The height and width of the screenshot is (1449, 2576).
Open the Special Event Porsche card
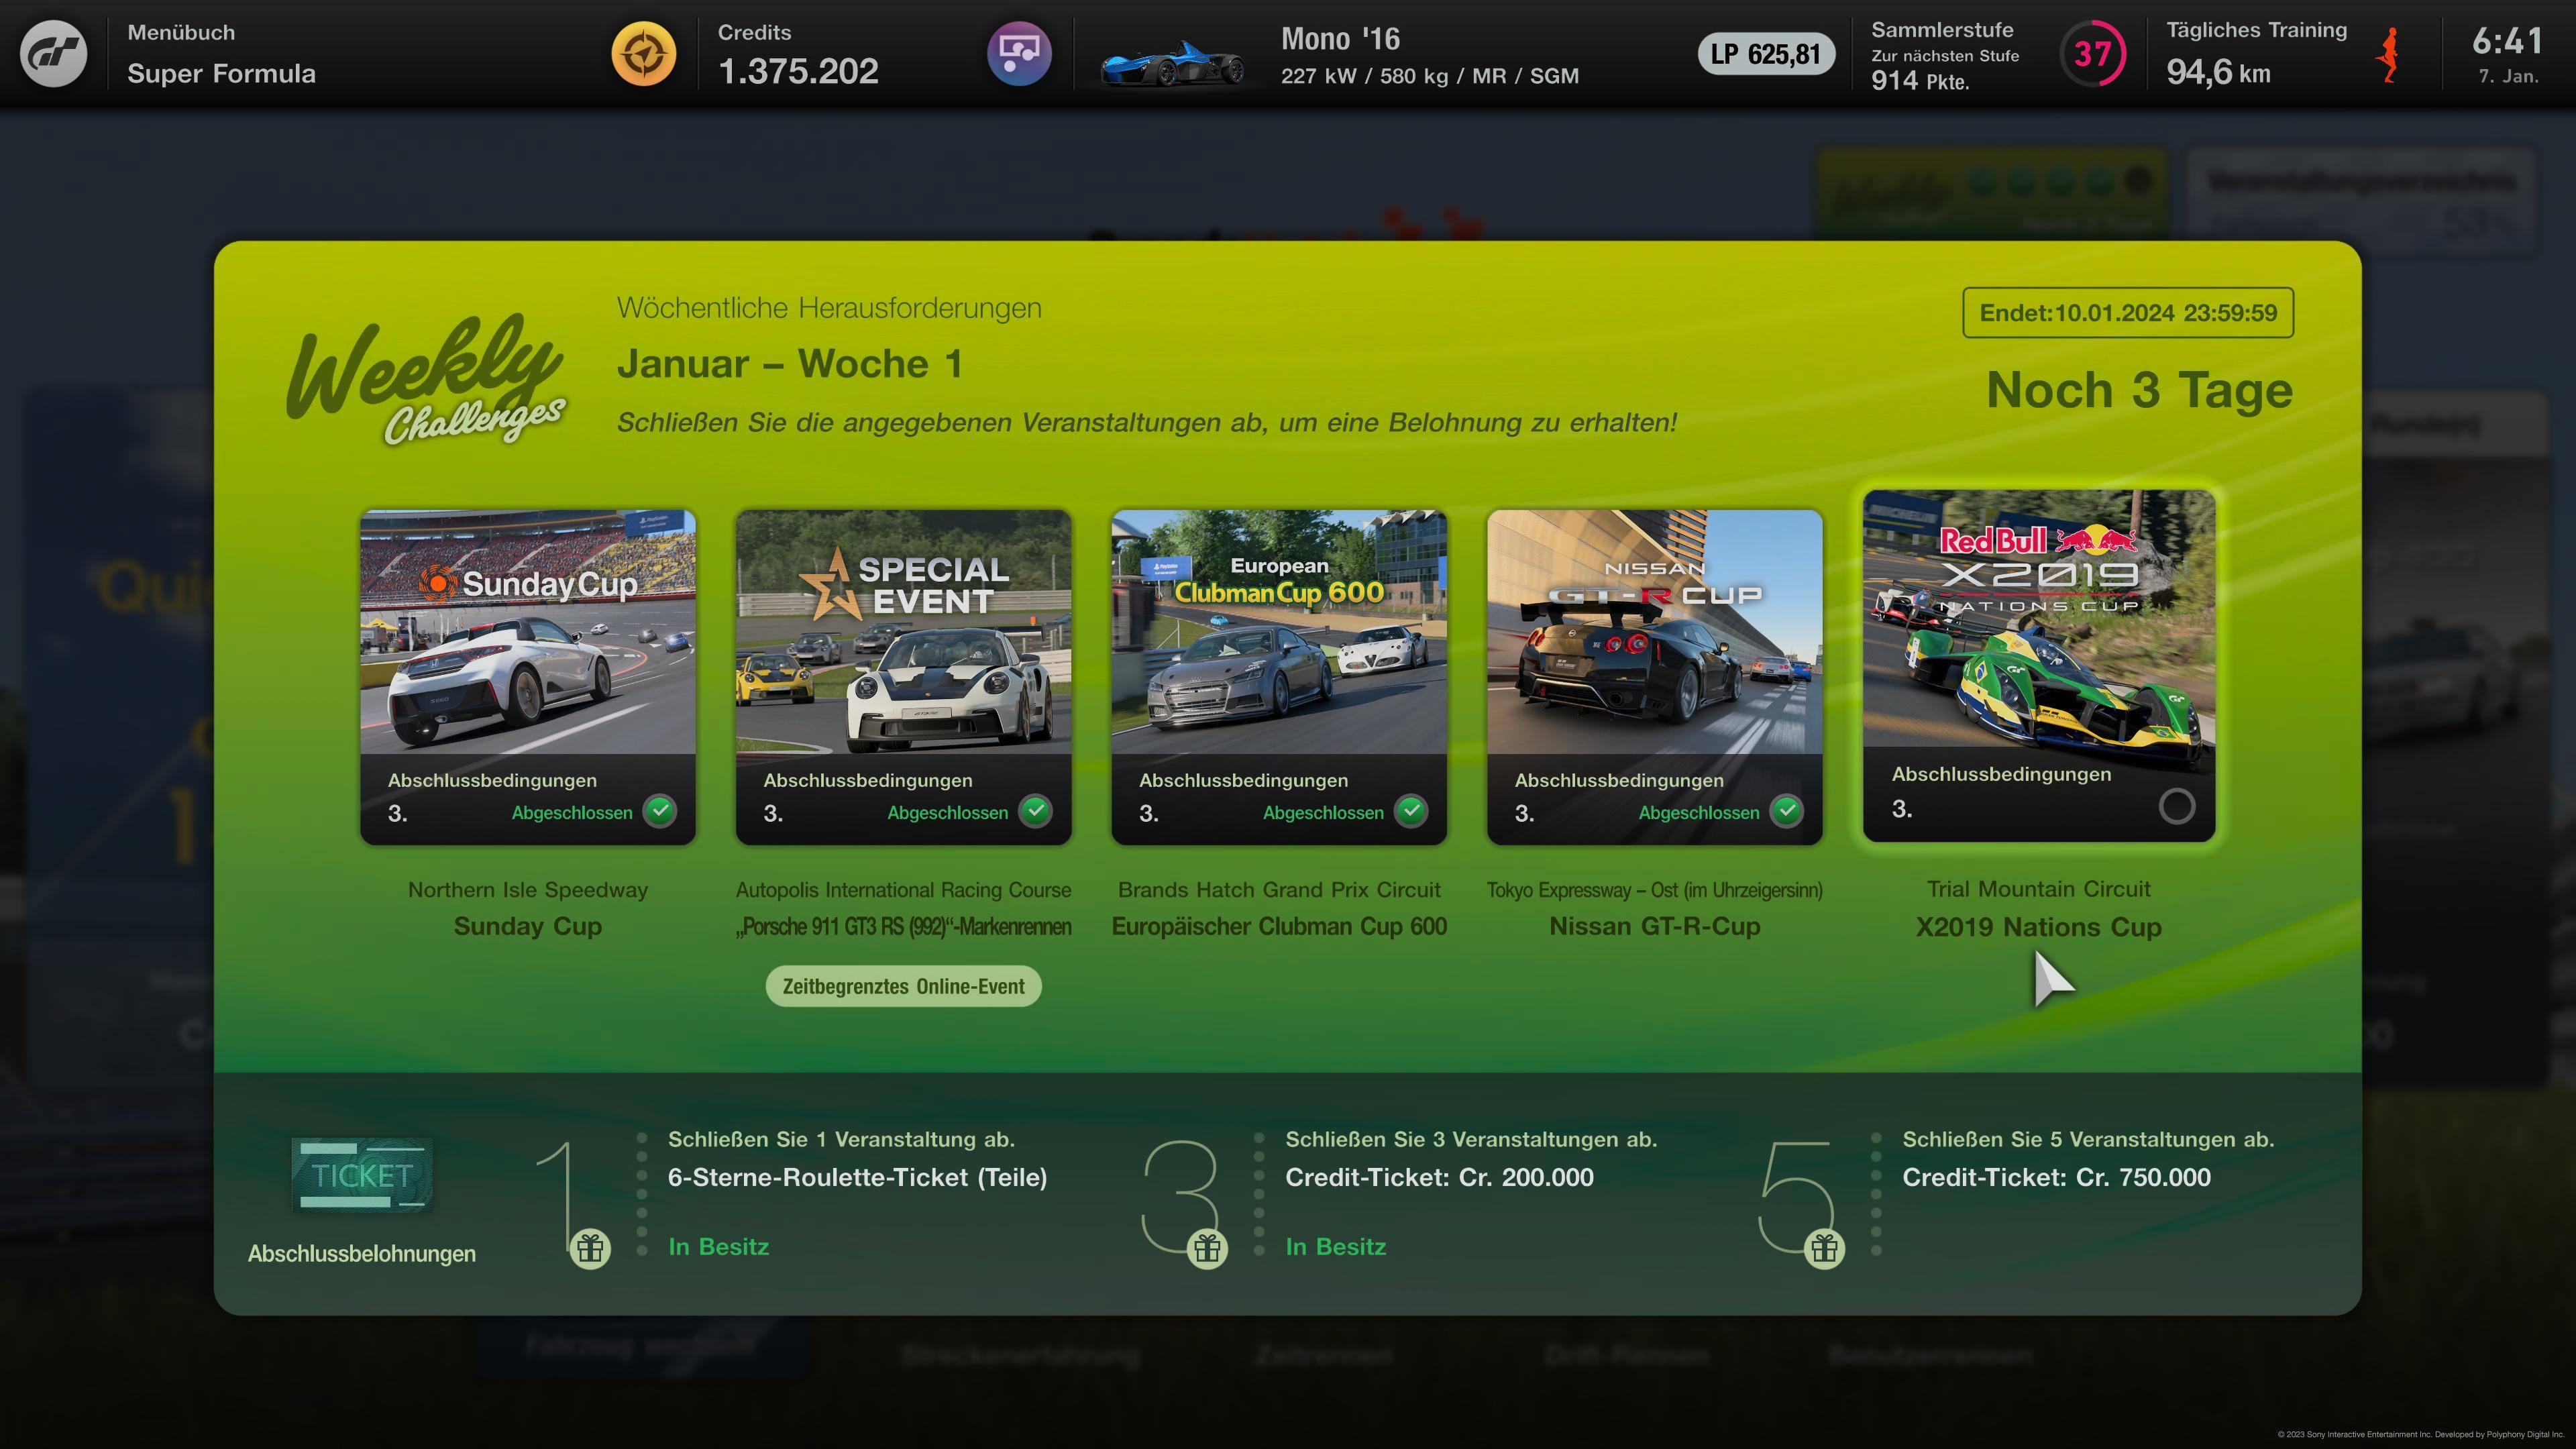click(x=903, y=677)
